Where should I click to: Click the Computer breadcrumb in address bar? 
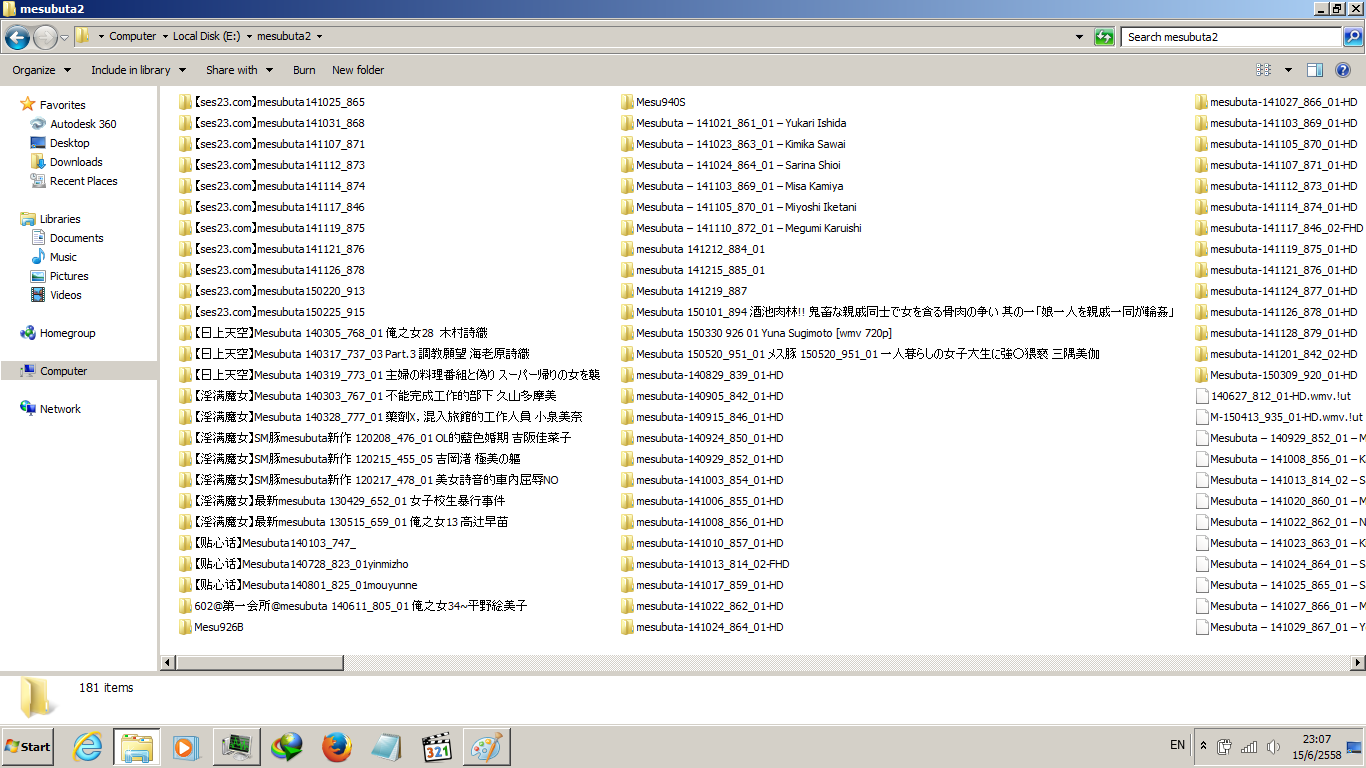[133, 37]
